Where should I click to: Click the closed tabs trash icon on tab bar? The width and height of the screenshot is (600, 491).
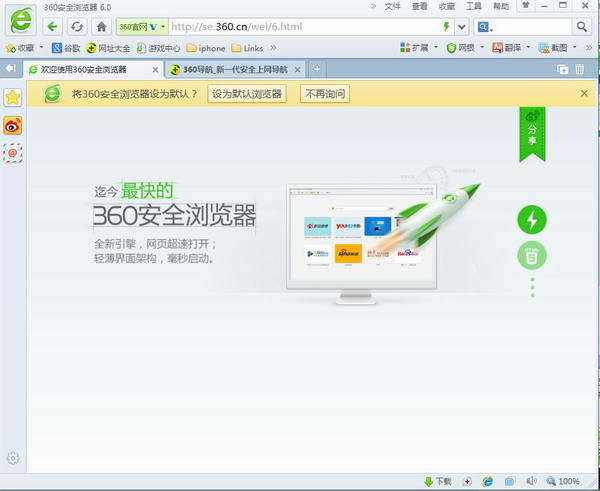(580, 69)
